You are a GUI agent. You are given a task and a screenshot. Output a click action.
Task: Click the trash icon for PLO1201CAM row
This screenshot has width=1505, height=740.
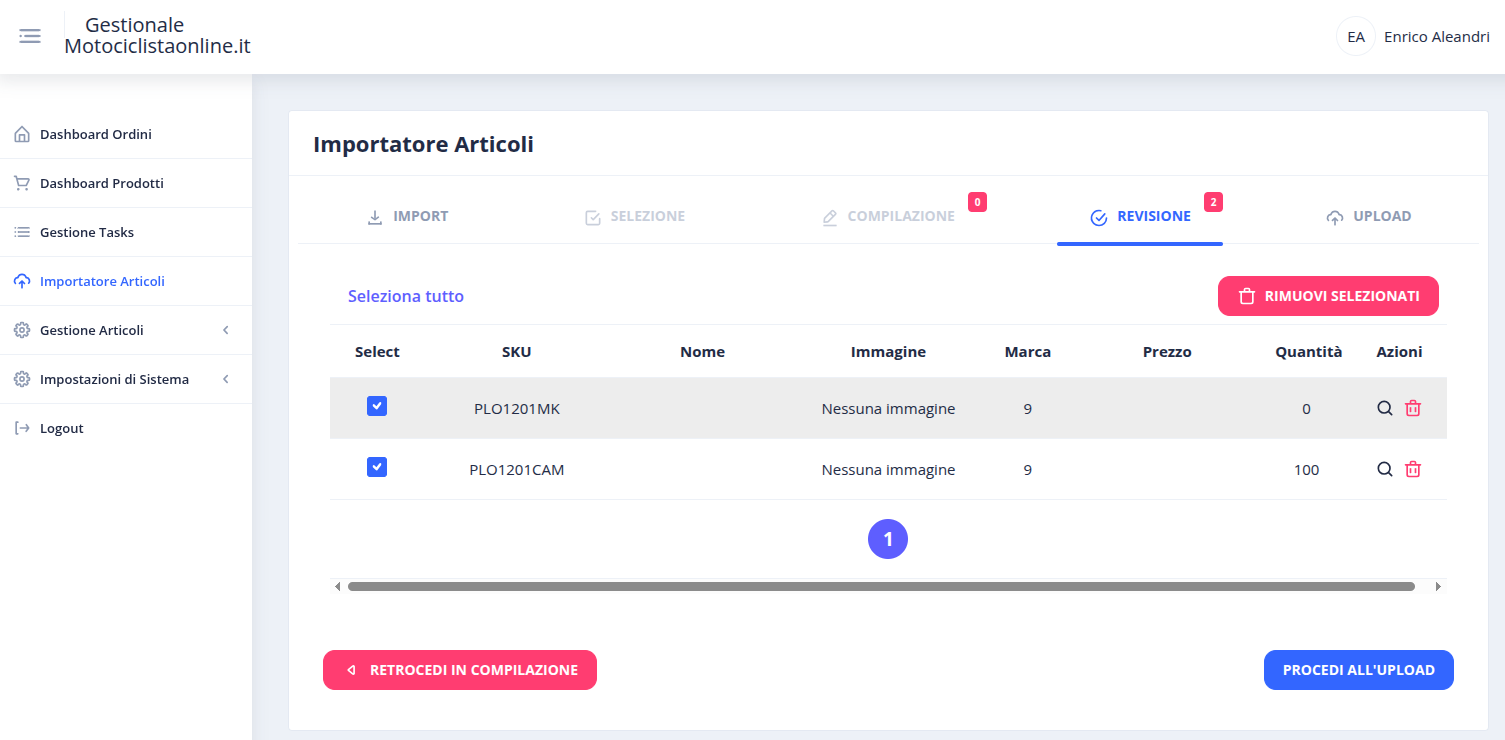[x=1412, y=469]
